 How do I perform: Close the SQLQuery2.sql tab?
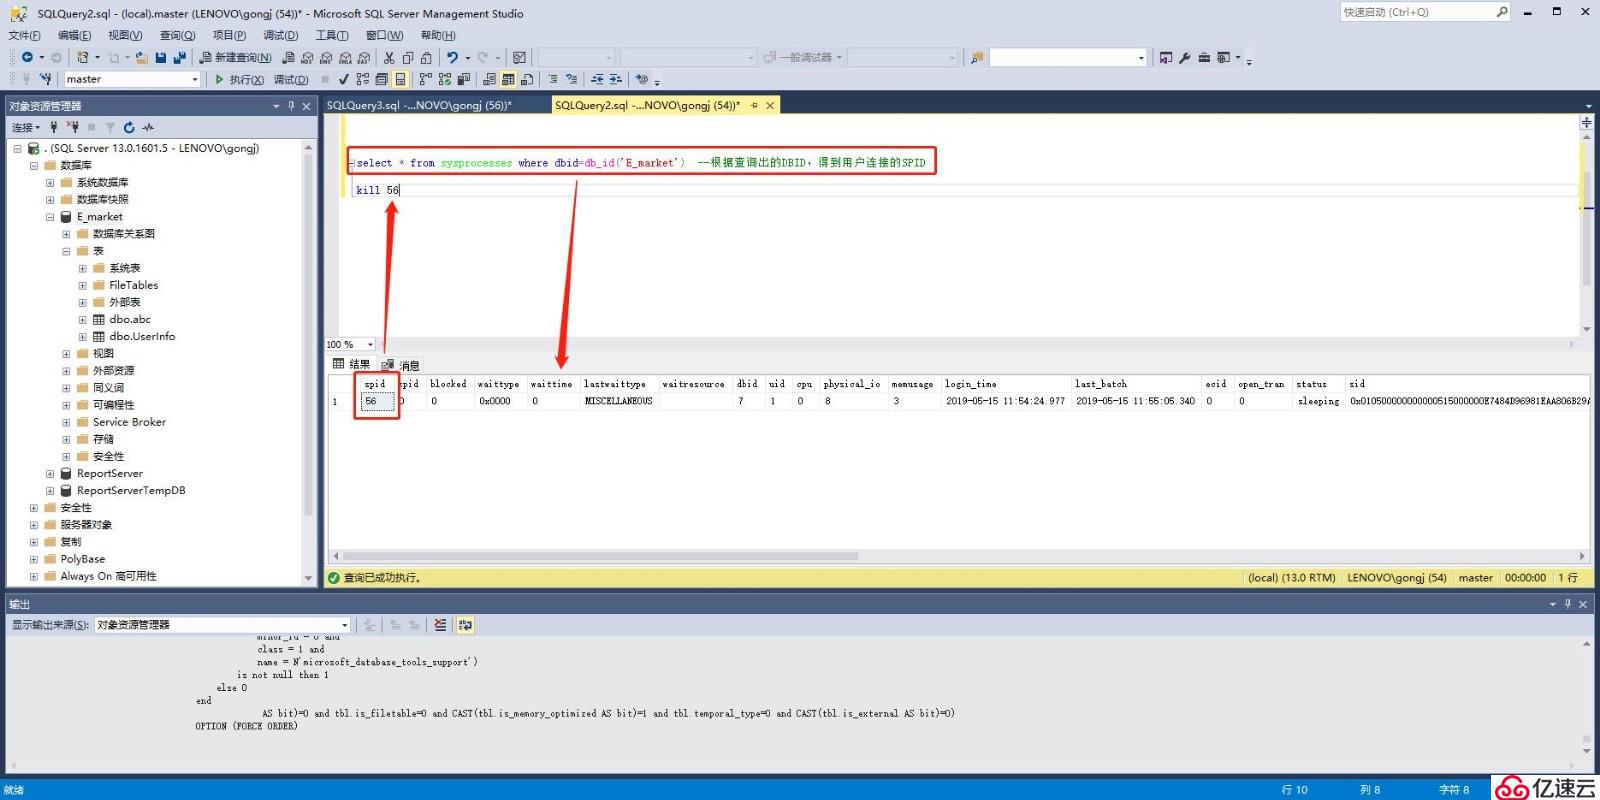[x=769, y=105]
